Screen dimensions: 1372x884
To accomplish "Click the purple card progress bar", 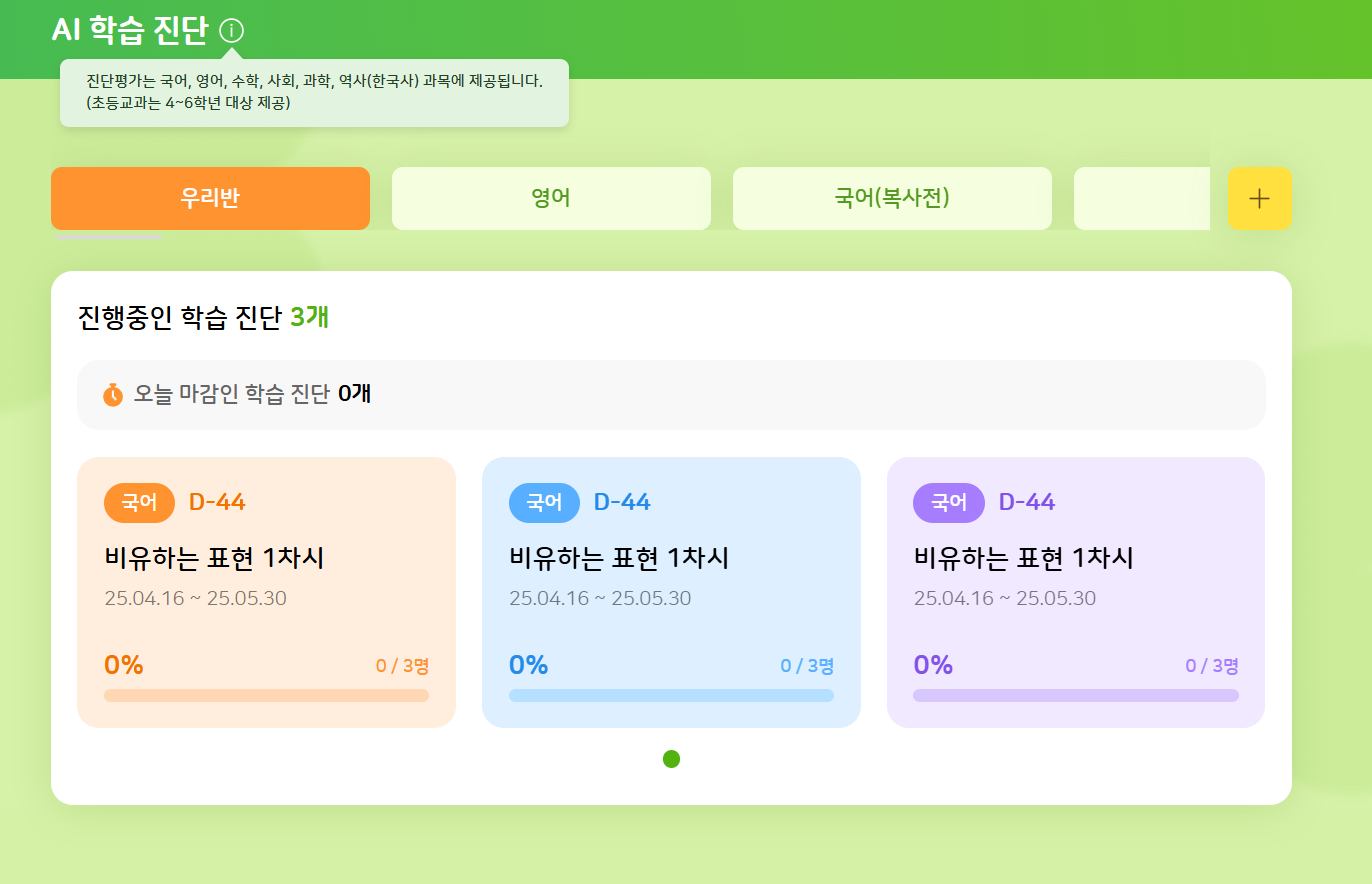I will point(1075,695).
